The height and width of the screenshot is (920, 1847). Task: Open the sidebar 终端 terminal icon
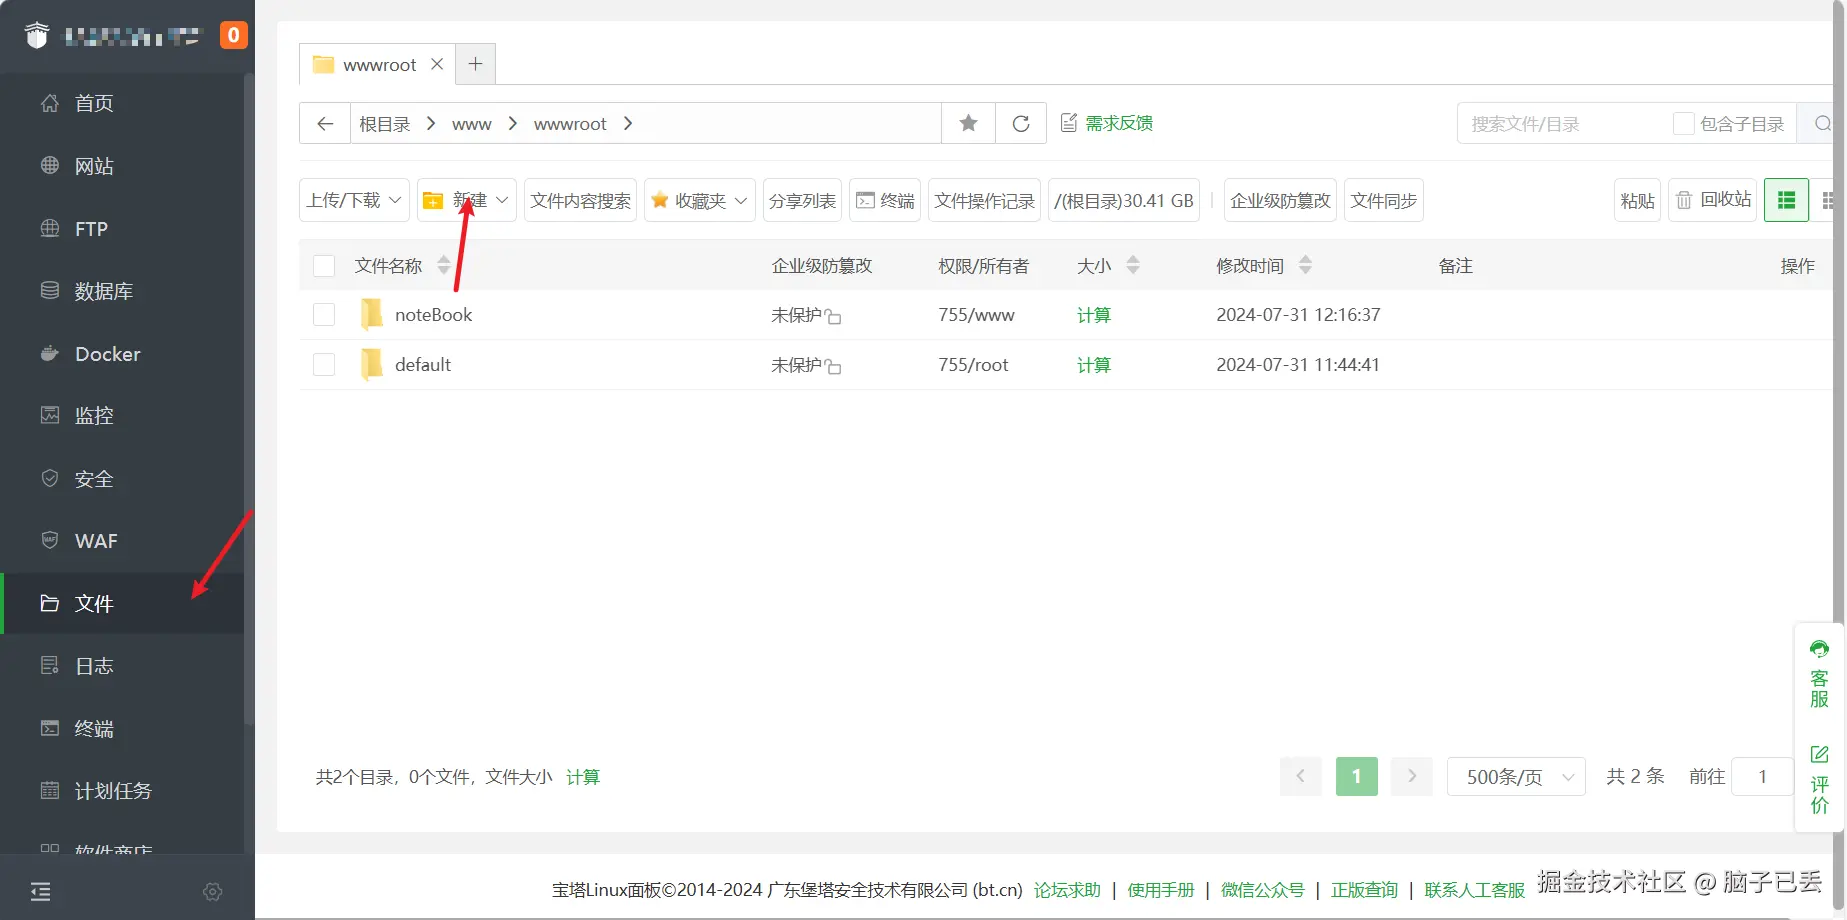click(49, 728)
